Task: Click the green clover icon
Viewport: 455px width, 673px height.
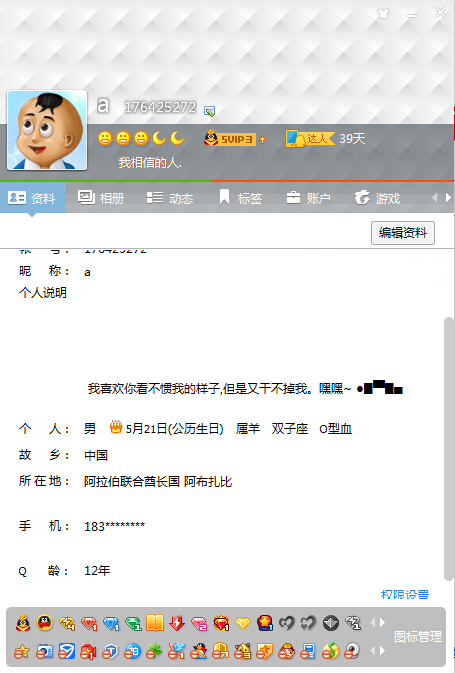Action: 155,652
